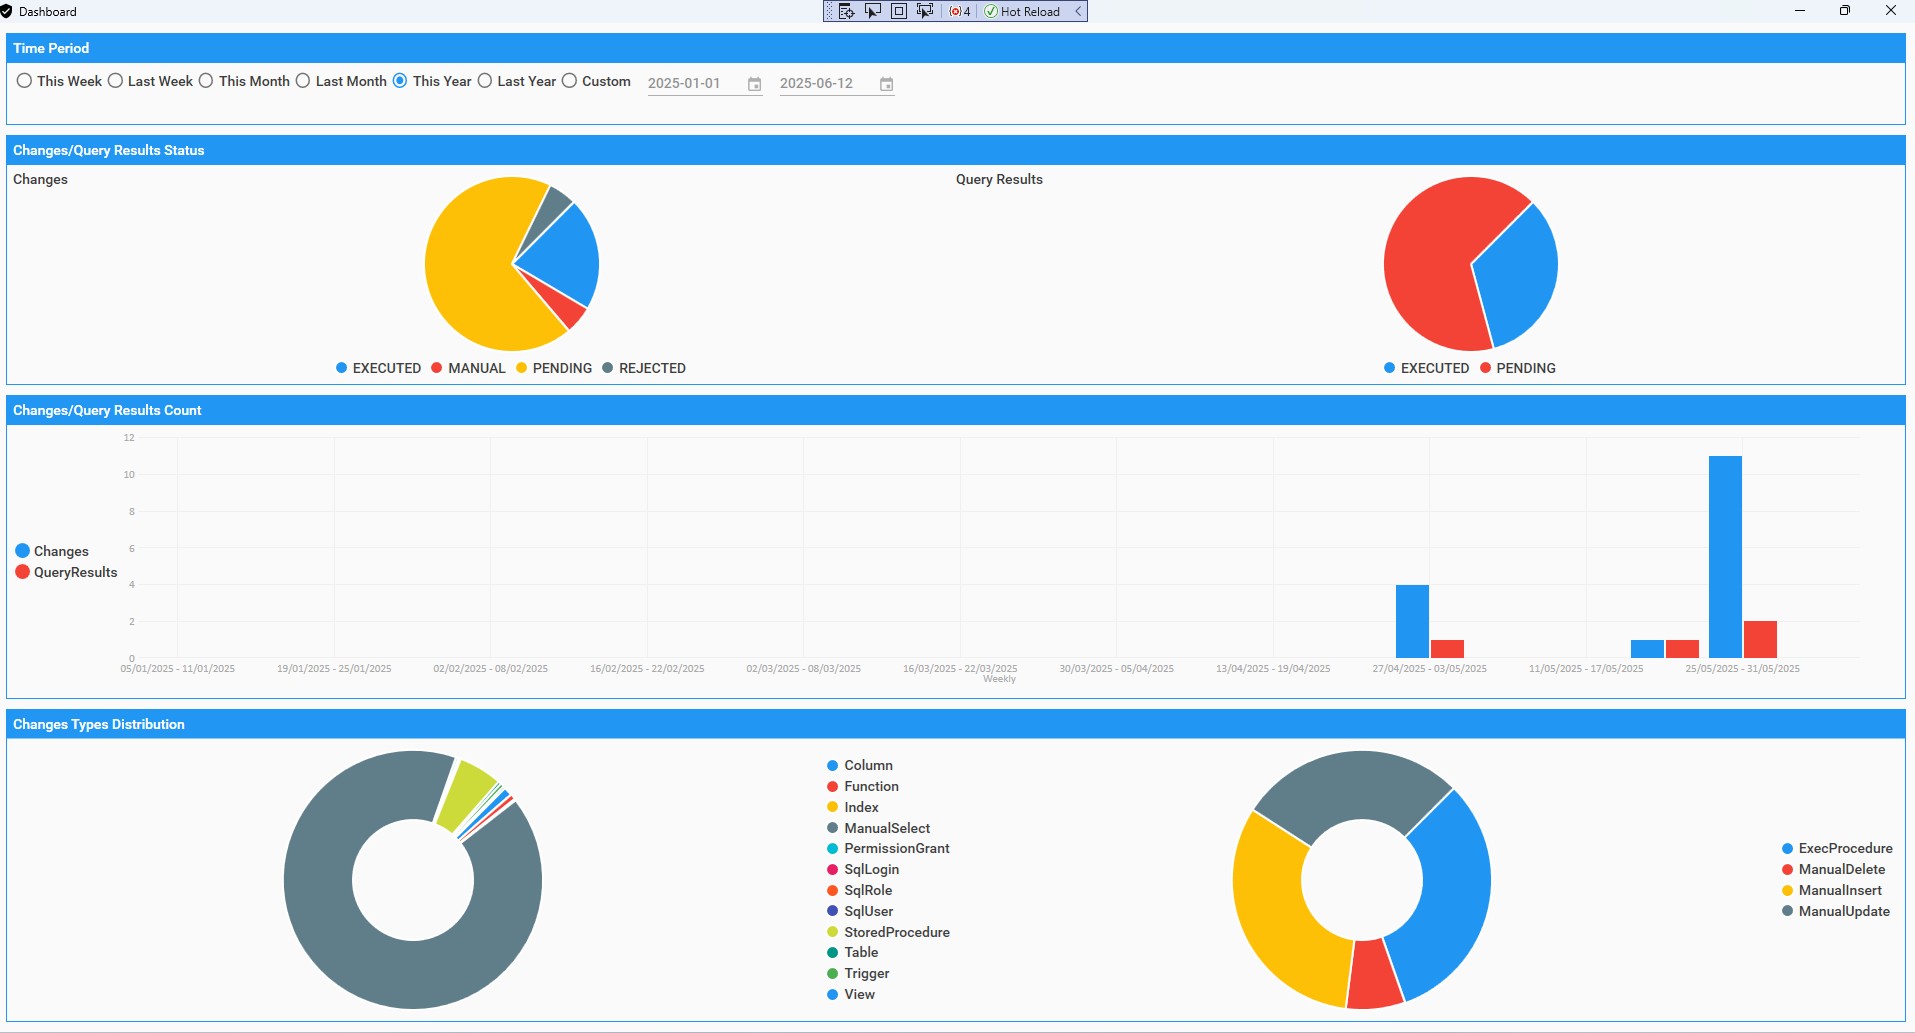1915x1033 pixels.
Task: Click the Hot Reload status button
Action: (x=1023, y=11)
